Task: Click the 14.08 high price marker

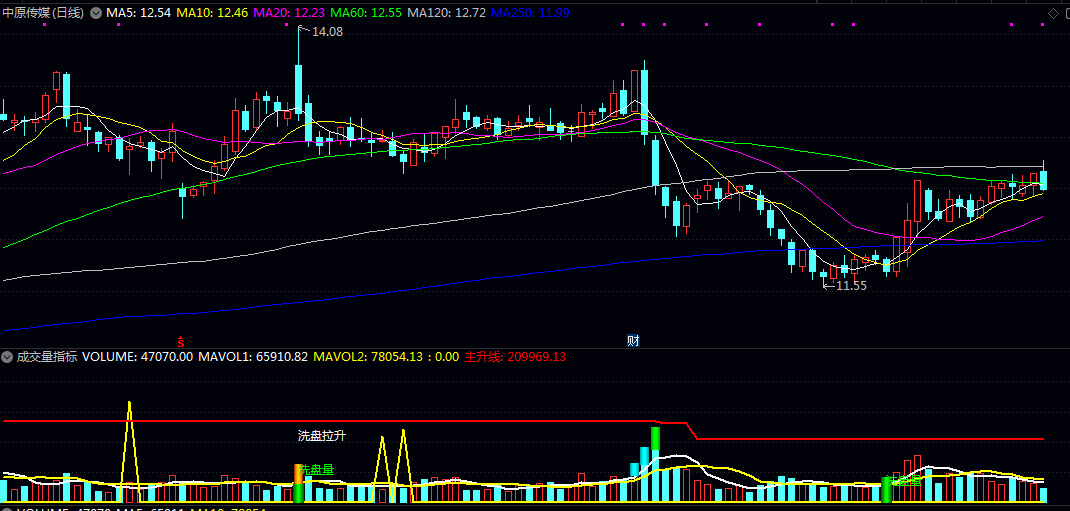Action: [x=327, y=31]
